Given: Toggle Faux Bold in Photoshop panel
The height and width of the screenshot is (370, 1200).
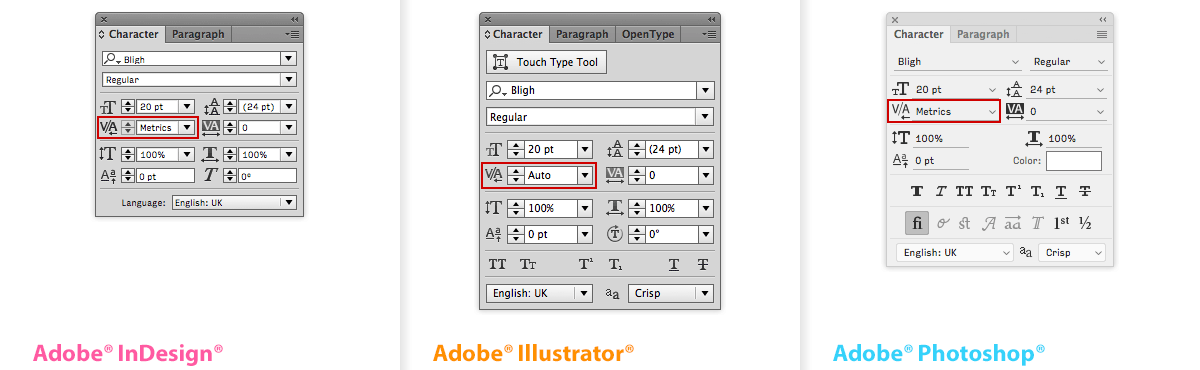Looking at the screenshot, I should coord(917,191).
